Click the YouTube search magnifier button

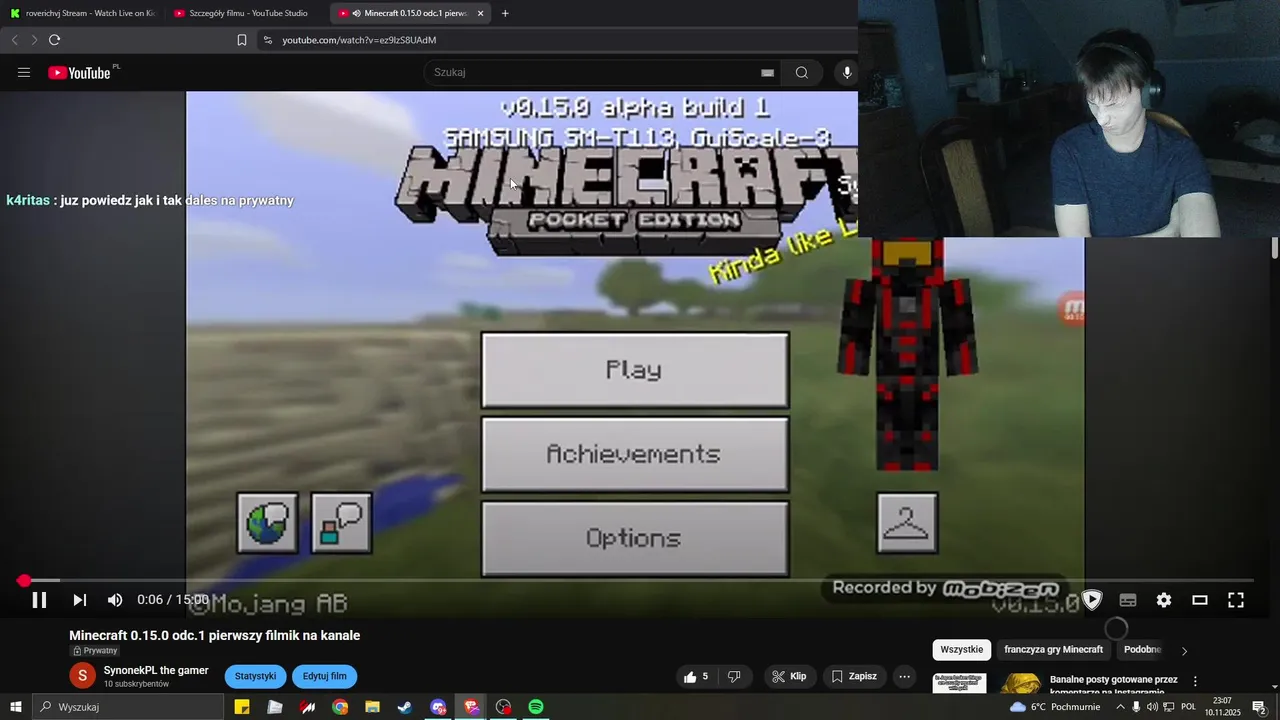802,72
